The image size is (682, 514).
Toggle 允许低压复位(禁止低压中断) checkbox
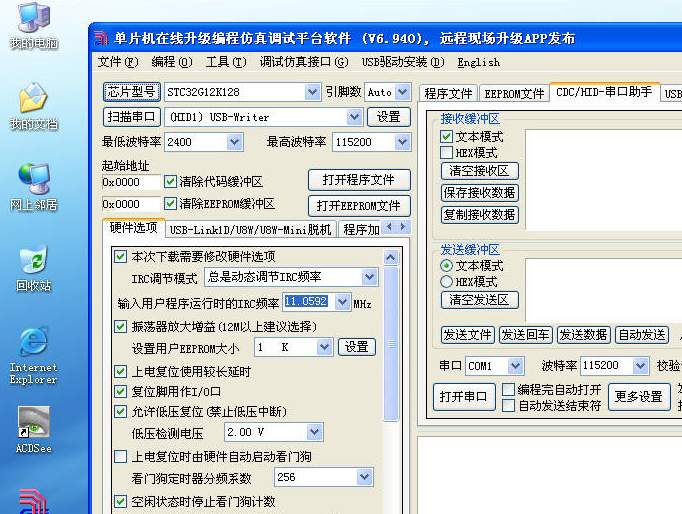(120, 411)
